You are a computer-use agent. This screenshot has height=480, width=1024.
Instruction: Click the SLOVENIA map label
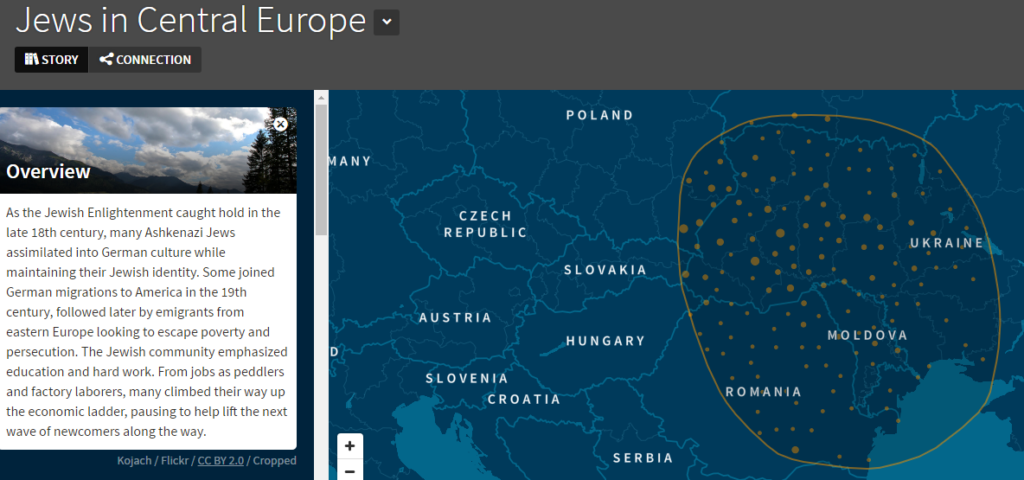466,379
